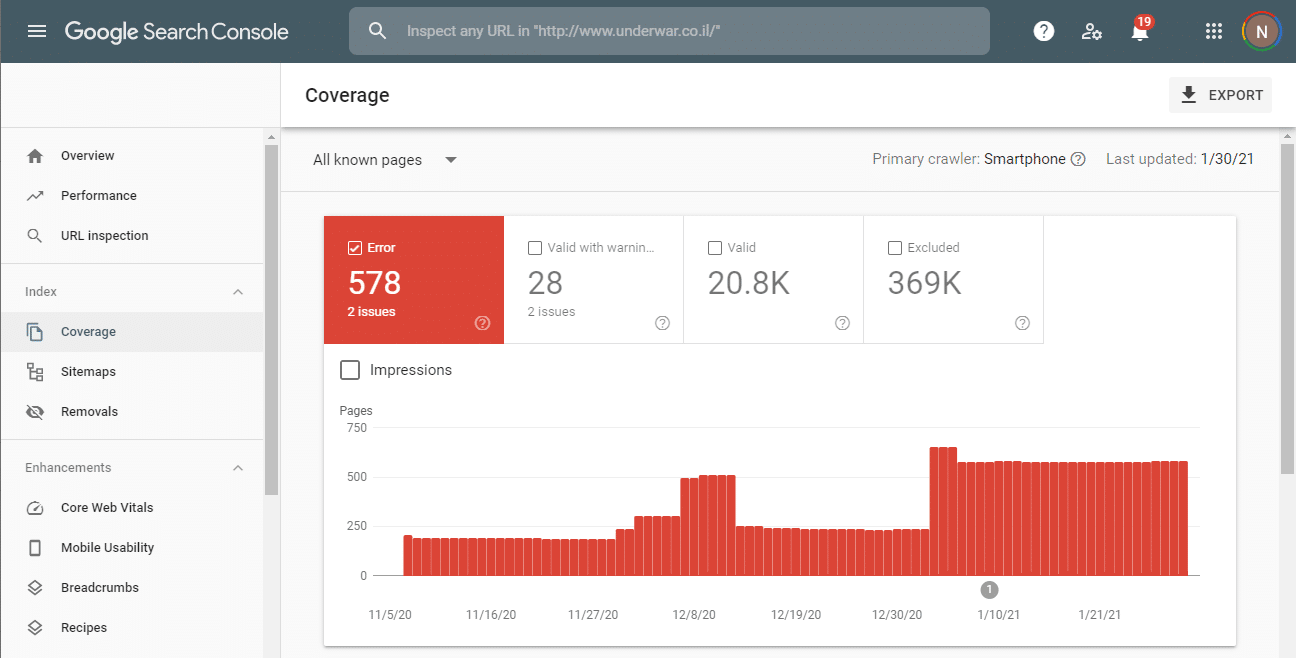
Task: Select Sitemaps in the sidebar
Action: point(132,372)
